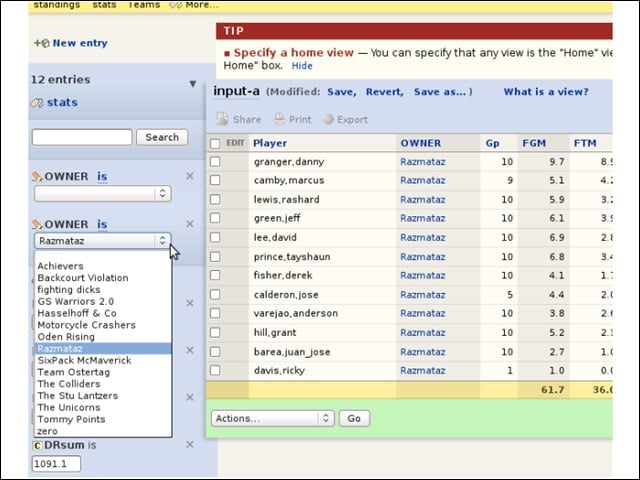Sort by the Gp column header
Viewport: 640px width, 480px height.
492,143
